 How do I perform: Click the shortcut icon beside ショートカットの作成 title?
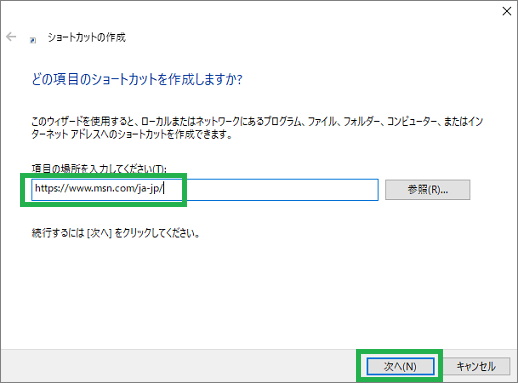[x=33, y=40]
